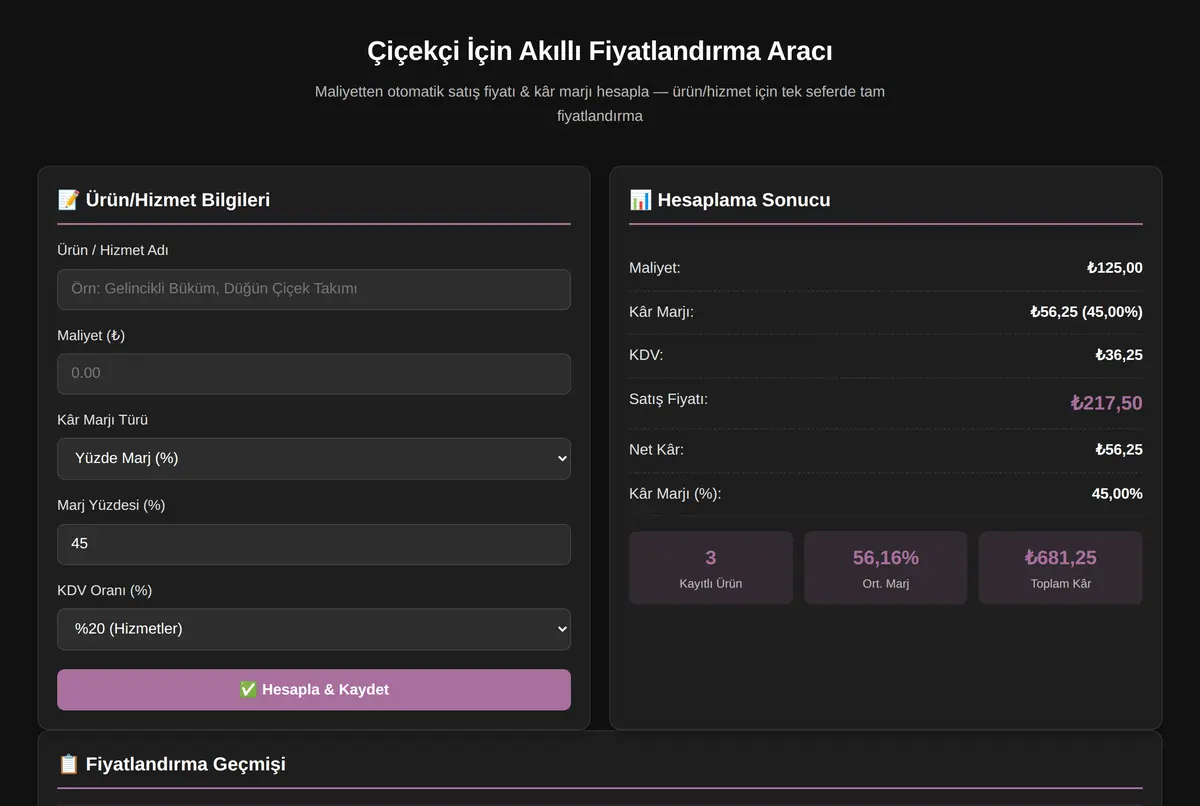
Task: Click the memo icon beside Ürün/Hizmet Bilgileri
Action: pyautogui.click(x=68, y=200)
